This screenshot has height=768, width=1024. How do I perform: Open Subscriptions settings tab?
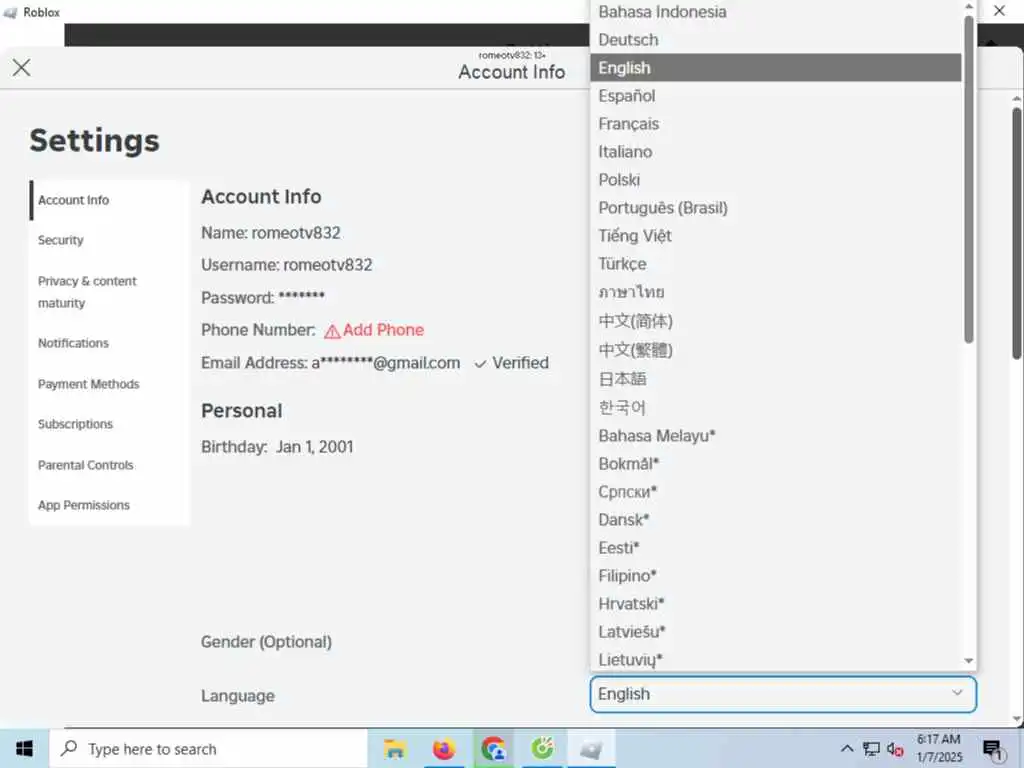coord(109,424)
